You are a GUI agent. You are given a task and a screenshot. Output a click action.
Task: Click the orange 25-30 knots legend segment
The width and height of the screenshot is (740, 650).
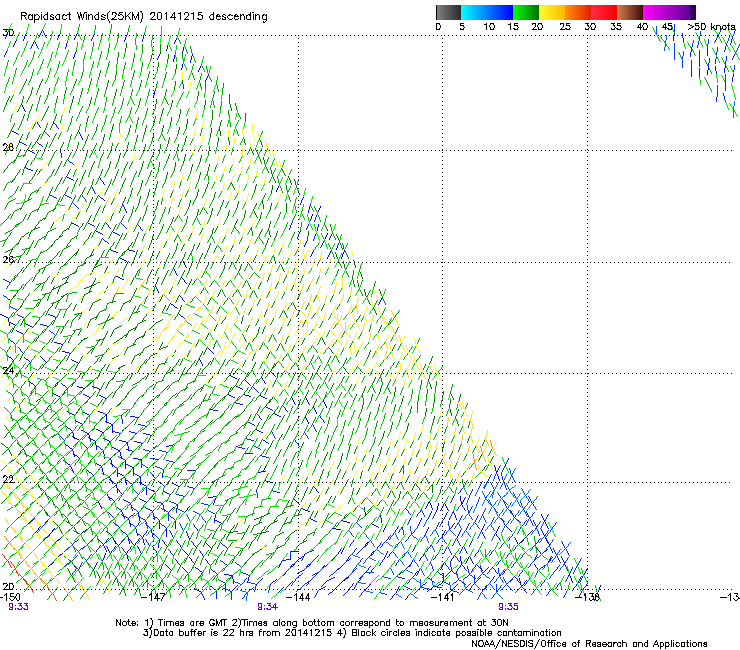(x=578, y=12)
